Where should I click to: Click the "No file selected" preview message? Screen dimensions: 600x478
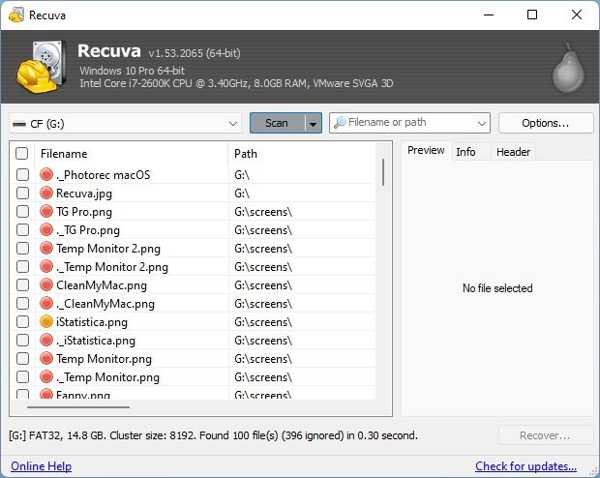point(497,288)
